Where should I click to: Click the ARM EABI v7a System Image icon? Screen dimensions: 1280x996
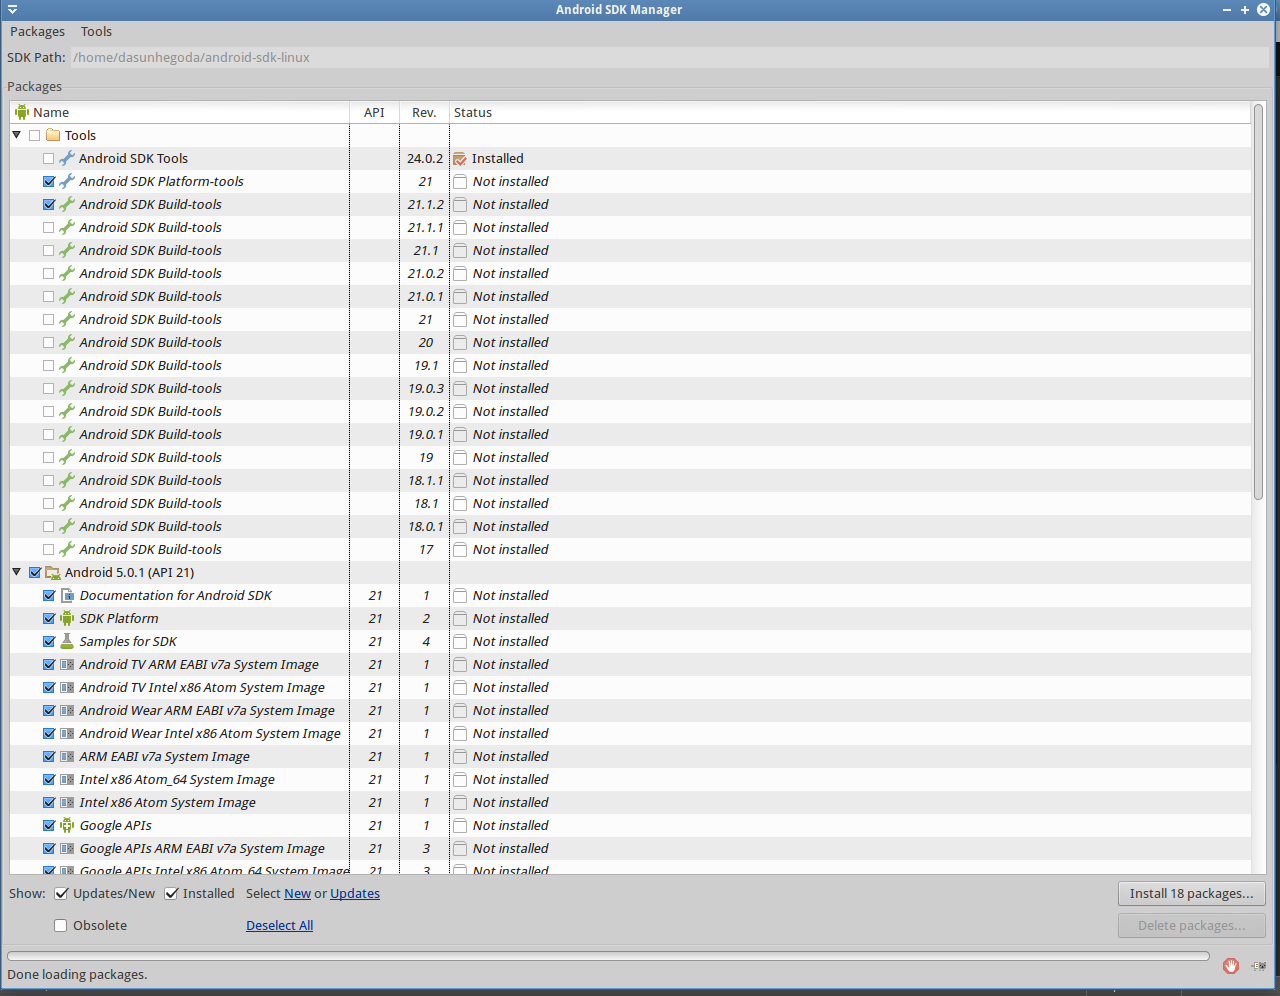(x=67, y=756)
